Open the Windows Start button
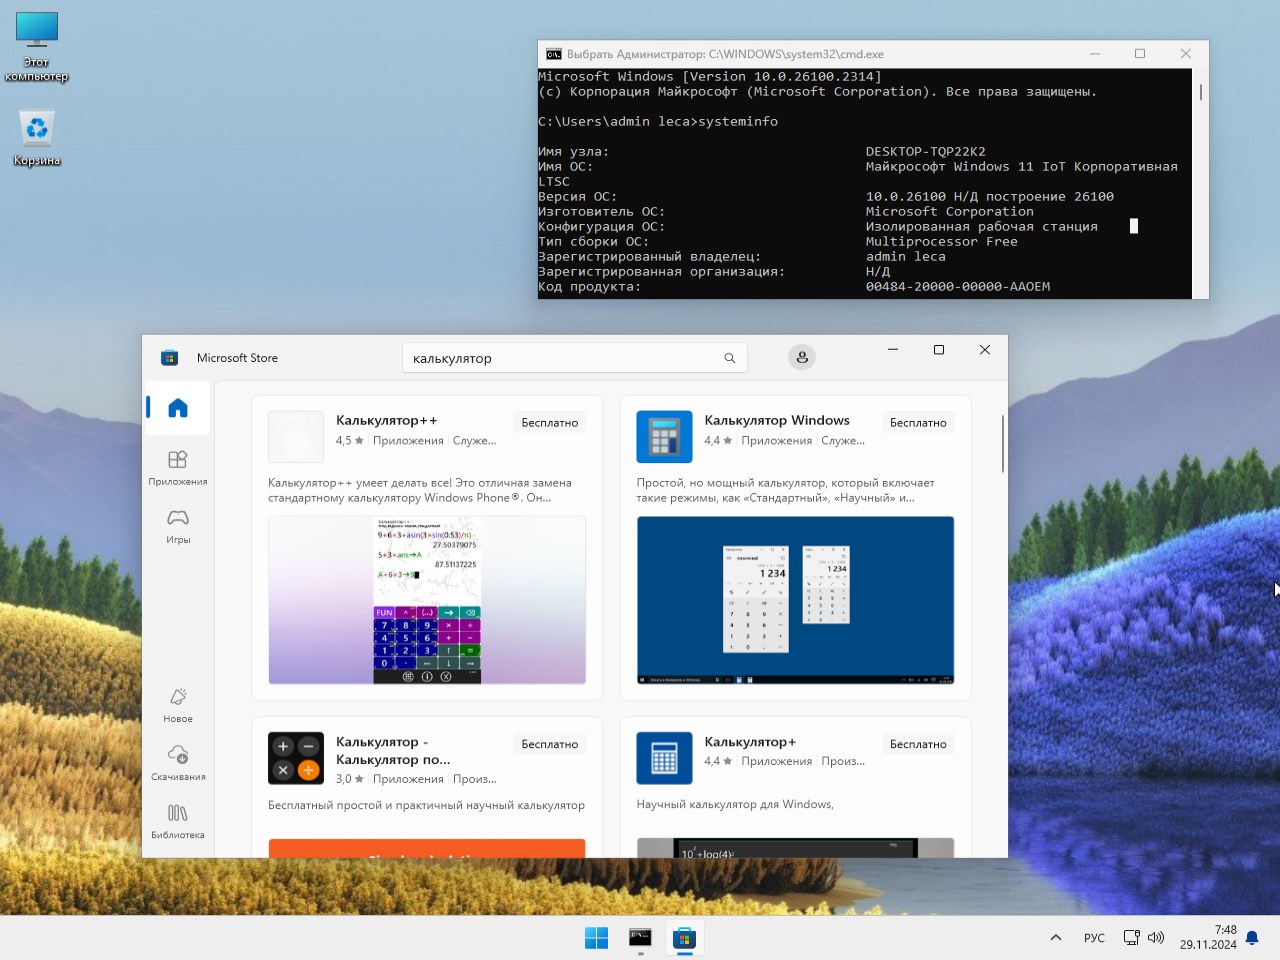Screen dimensions: 1280x960 pos(596,938)
